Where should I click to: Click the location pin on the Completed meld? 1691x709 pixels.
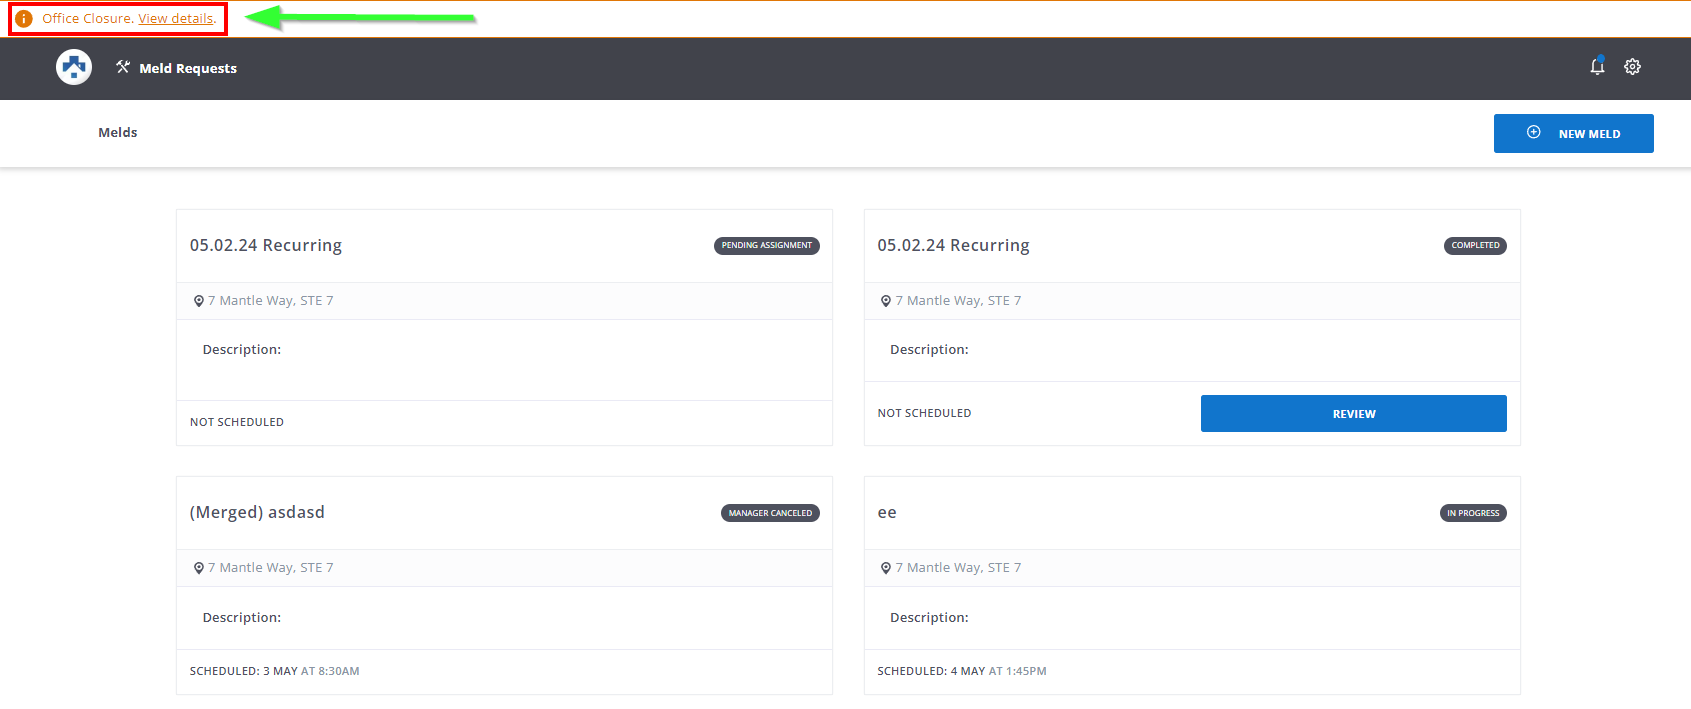(885, 301)
